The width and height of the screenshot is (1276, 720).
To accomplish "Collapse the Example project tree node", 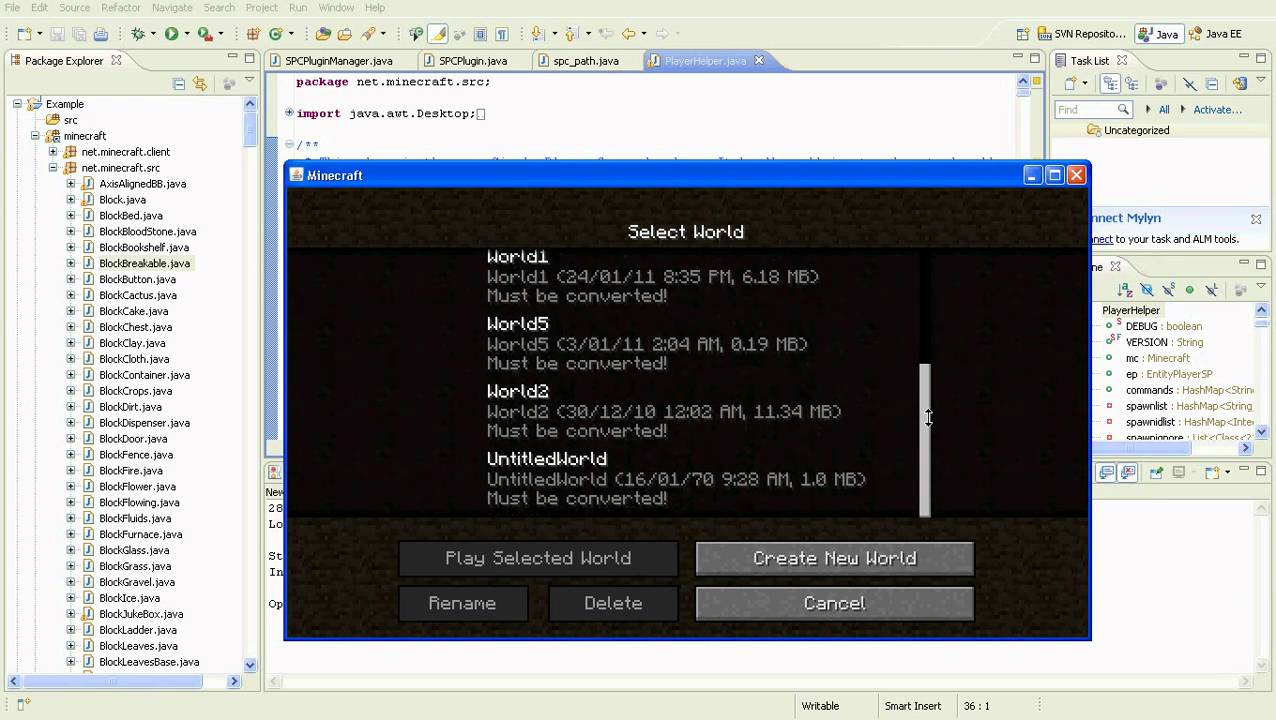I will click(x=17, y=104).
